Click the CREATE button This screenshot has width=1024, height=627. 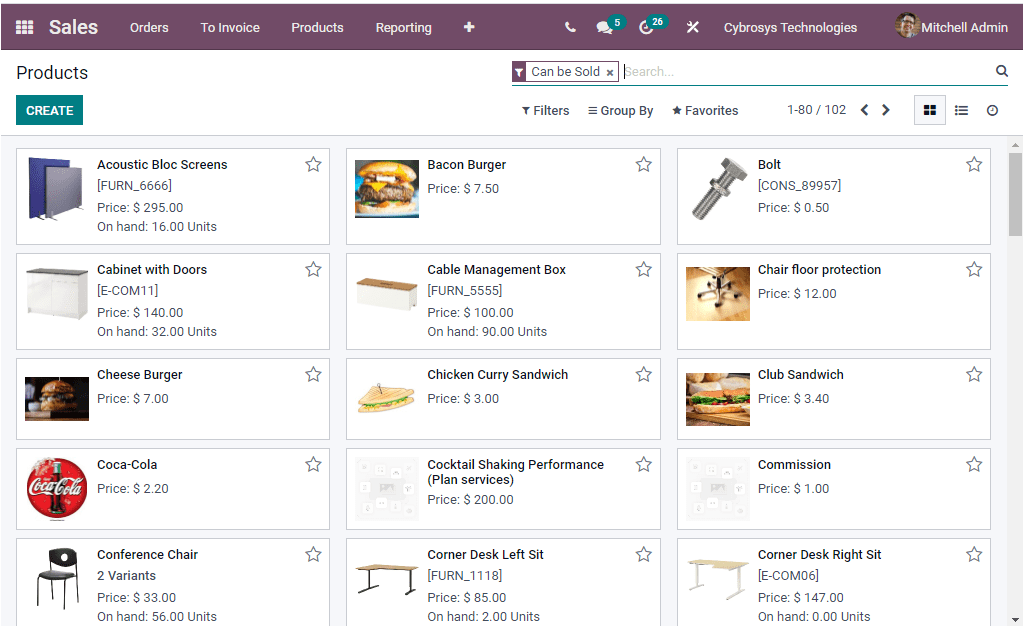pos(49,110)
